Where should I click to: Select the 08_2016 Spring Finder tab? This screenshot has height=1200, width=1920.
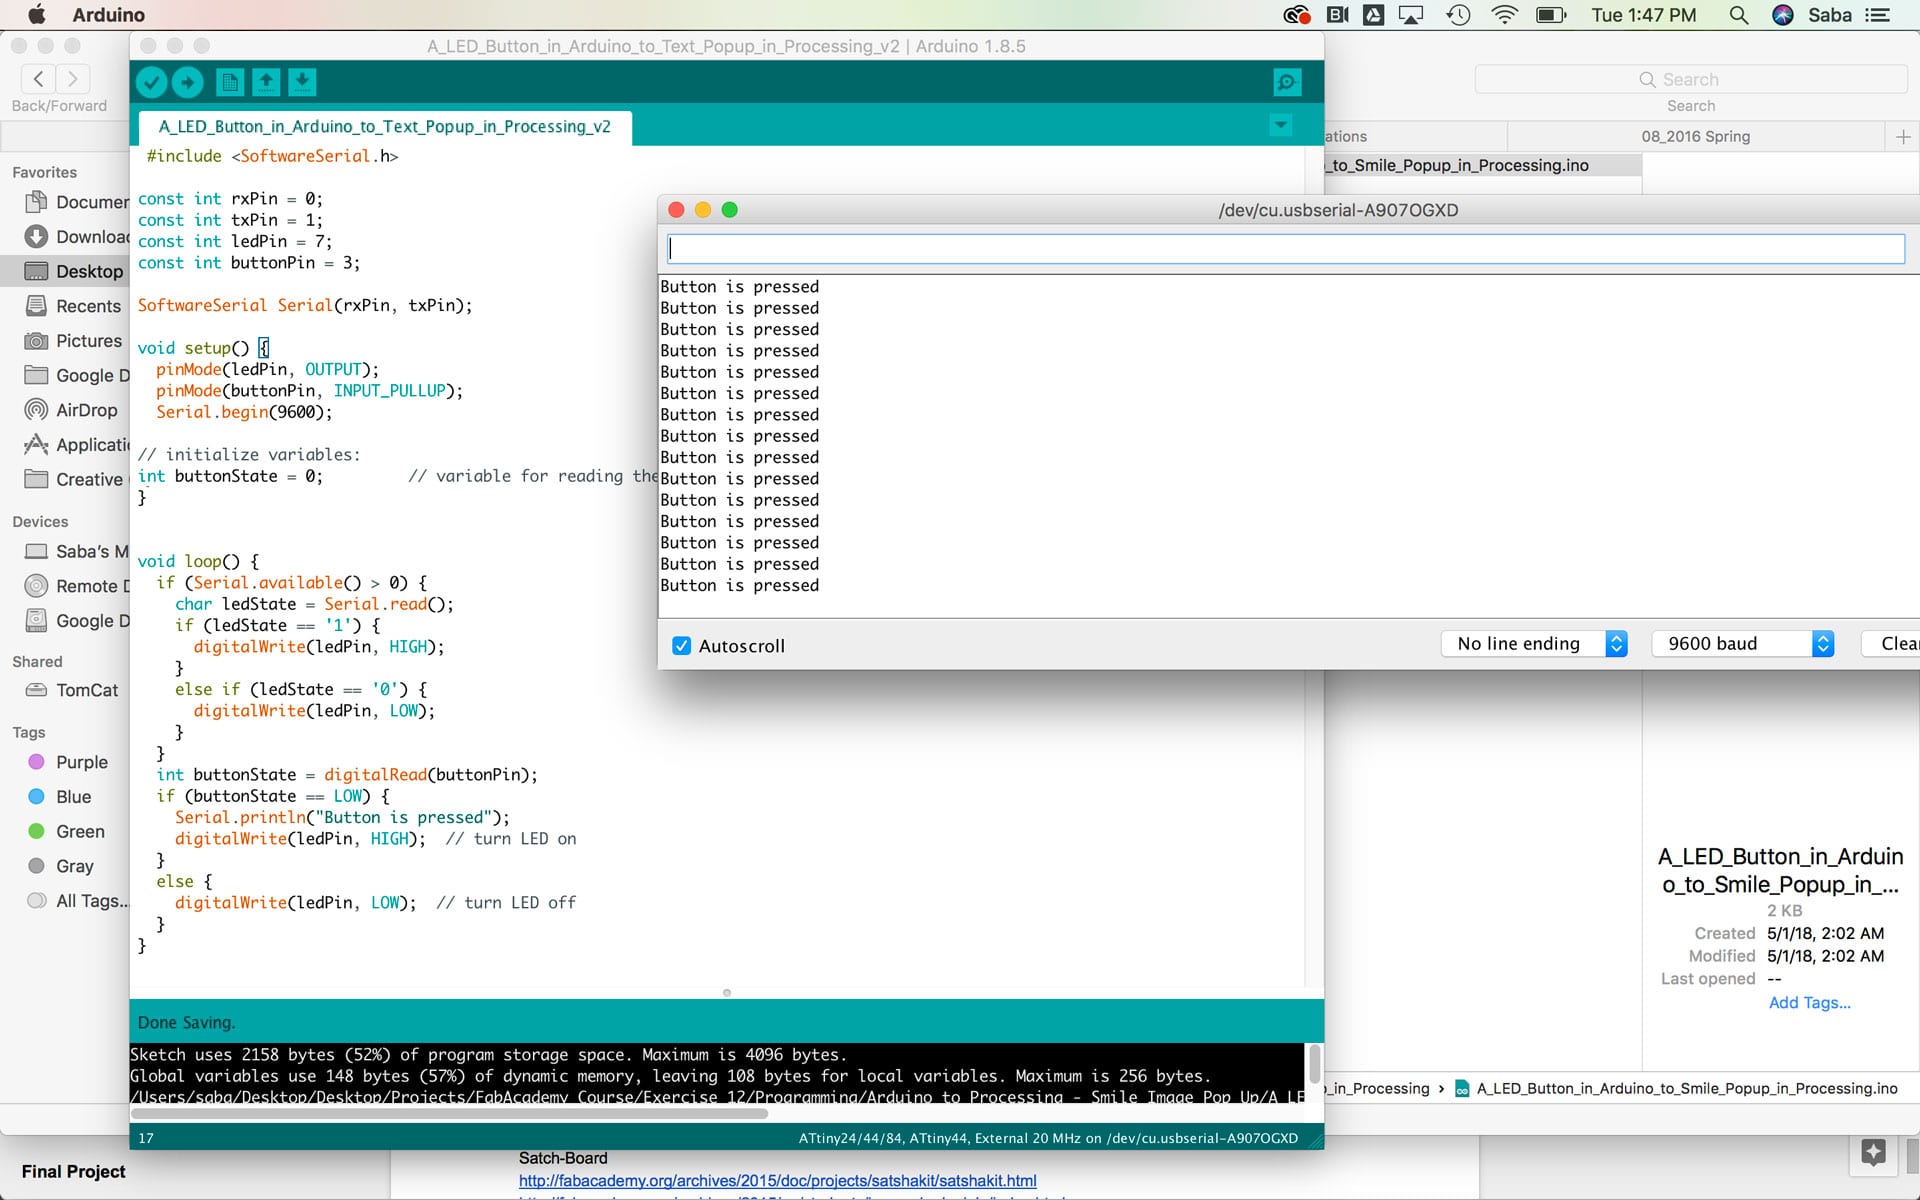1695,136
